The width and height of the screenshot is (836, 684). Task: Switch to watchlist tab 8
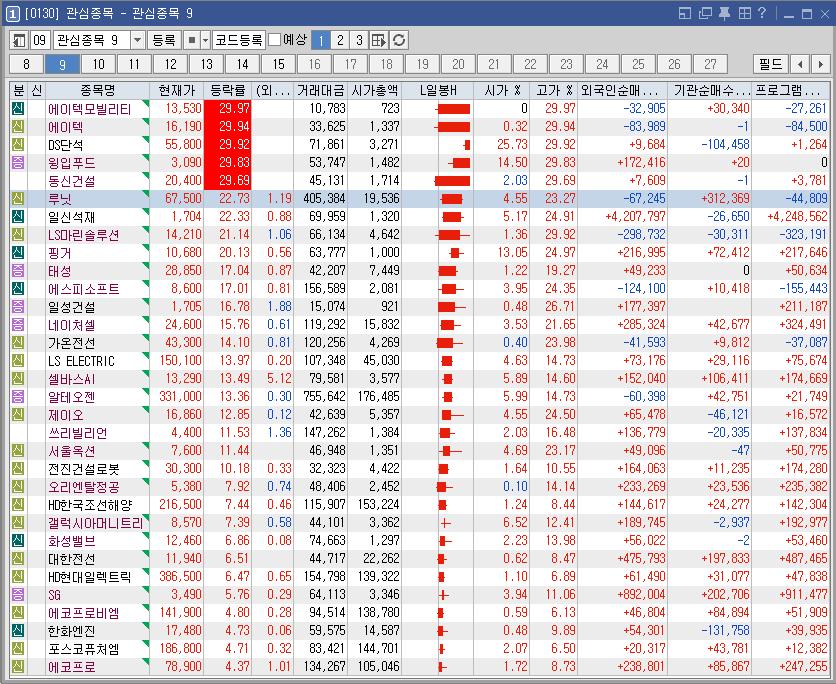(27, 65)
